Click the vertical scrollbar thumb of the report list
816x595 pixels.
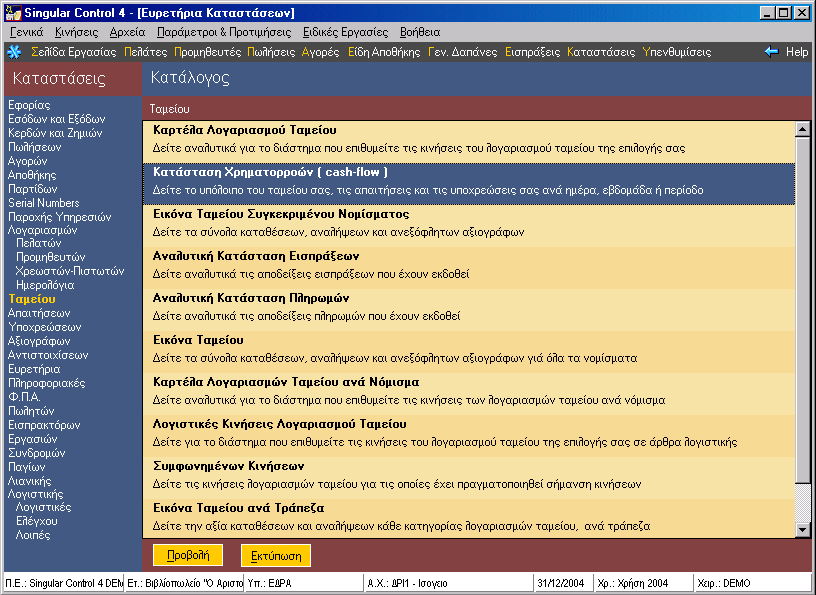pos(802,309)
